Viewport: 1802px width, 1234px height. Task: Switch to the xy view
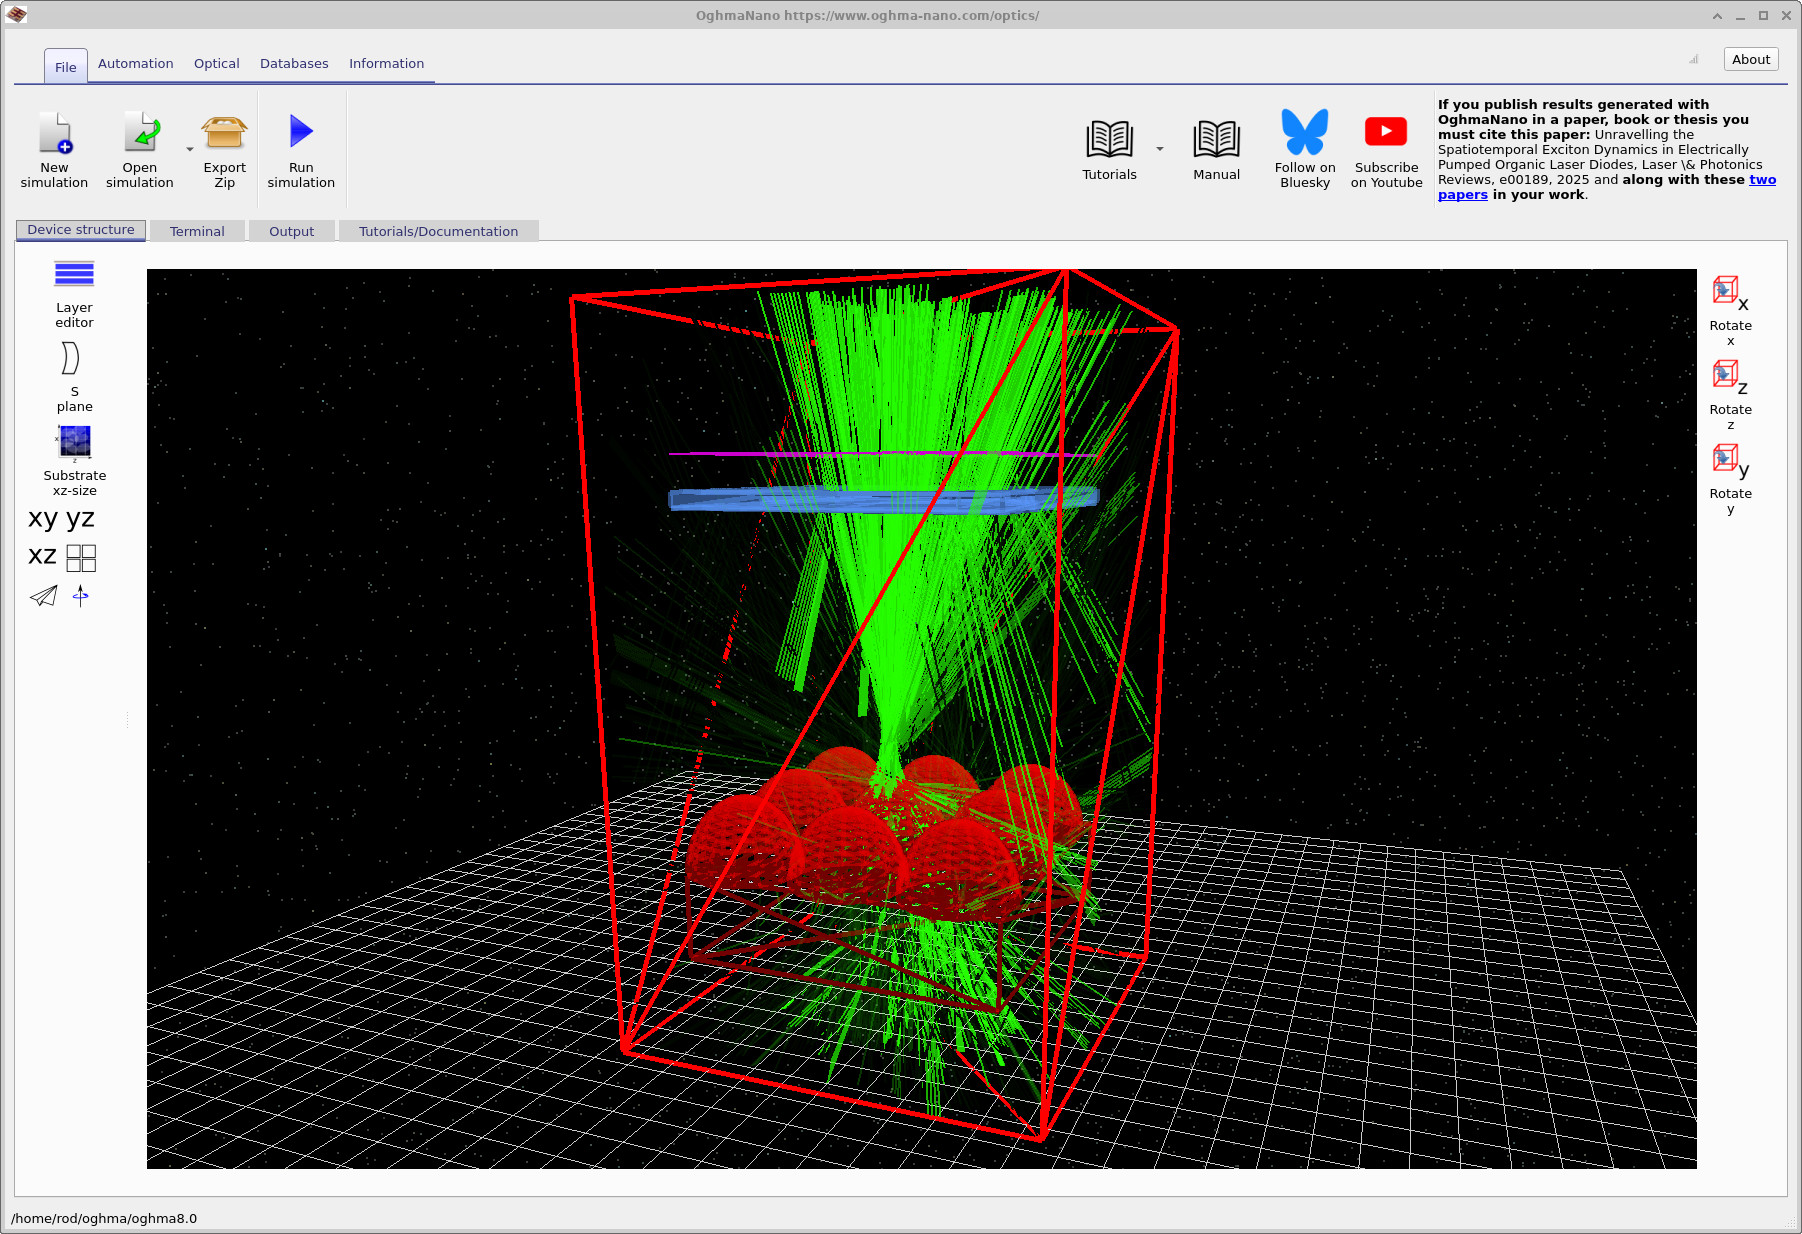coord(42,518)
